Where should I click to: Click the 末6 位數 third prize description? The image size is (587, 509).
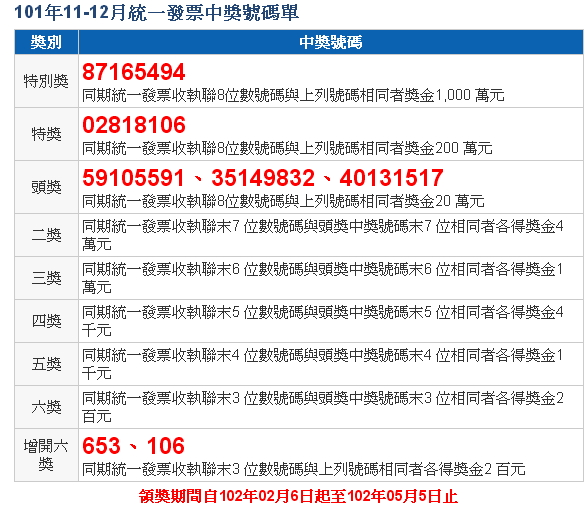(x=322, y=278)
